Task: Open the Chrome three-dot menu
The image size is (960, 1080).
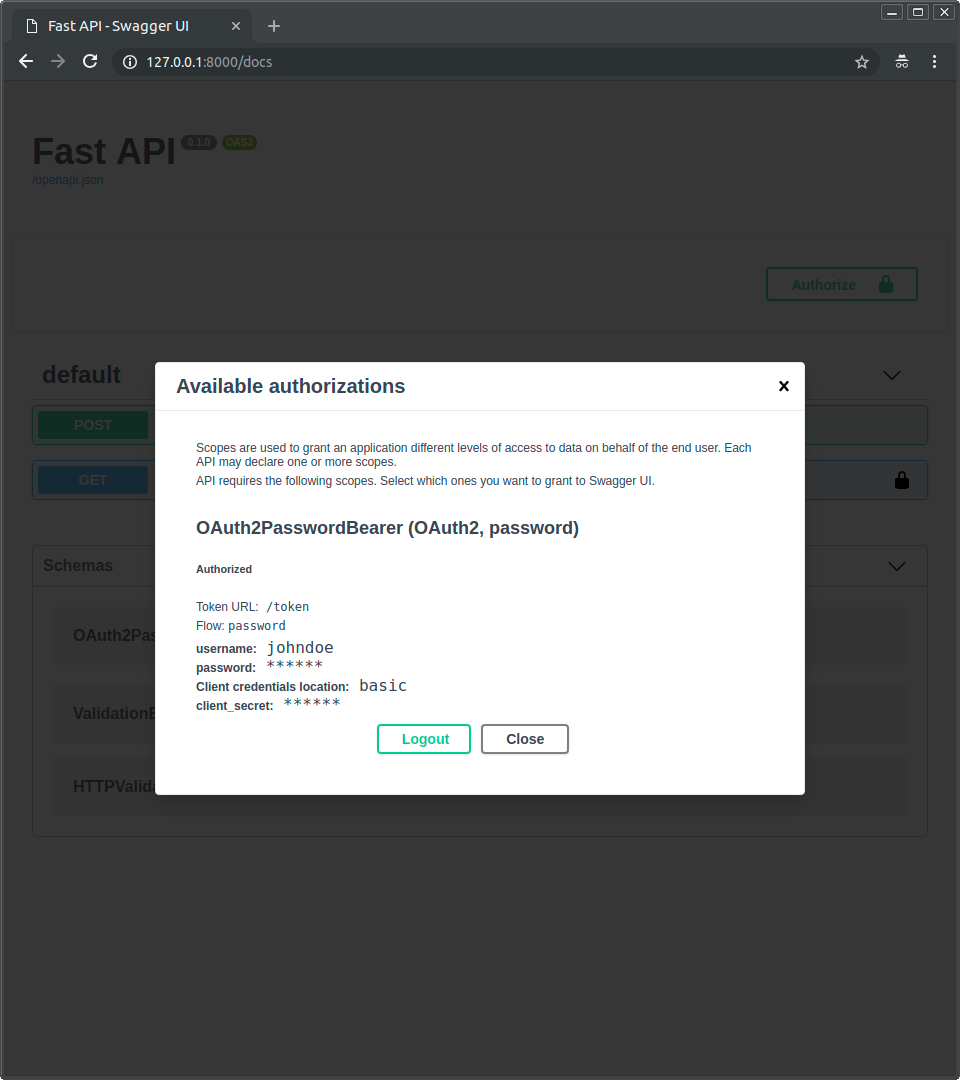Action: click(x=934, y=62)
